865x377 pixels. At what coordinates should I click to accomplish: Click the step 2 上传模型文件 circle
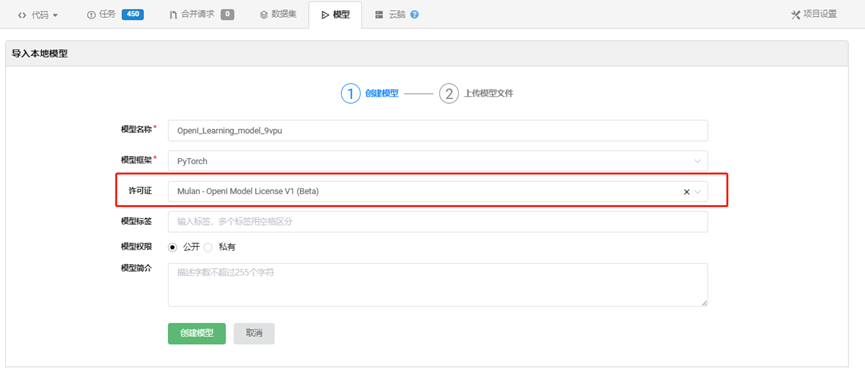click(448, 93)
